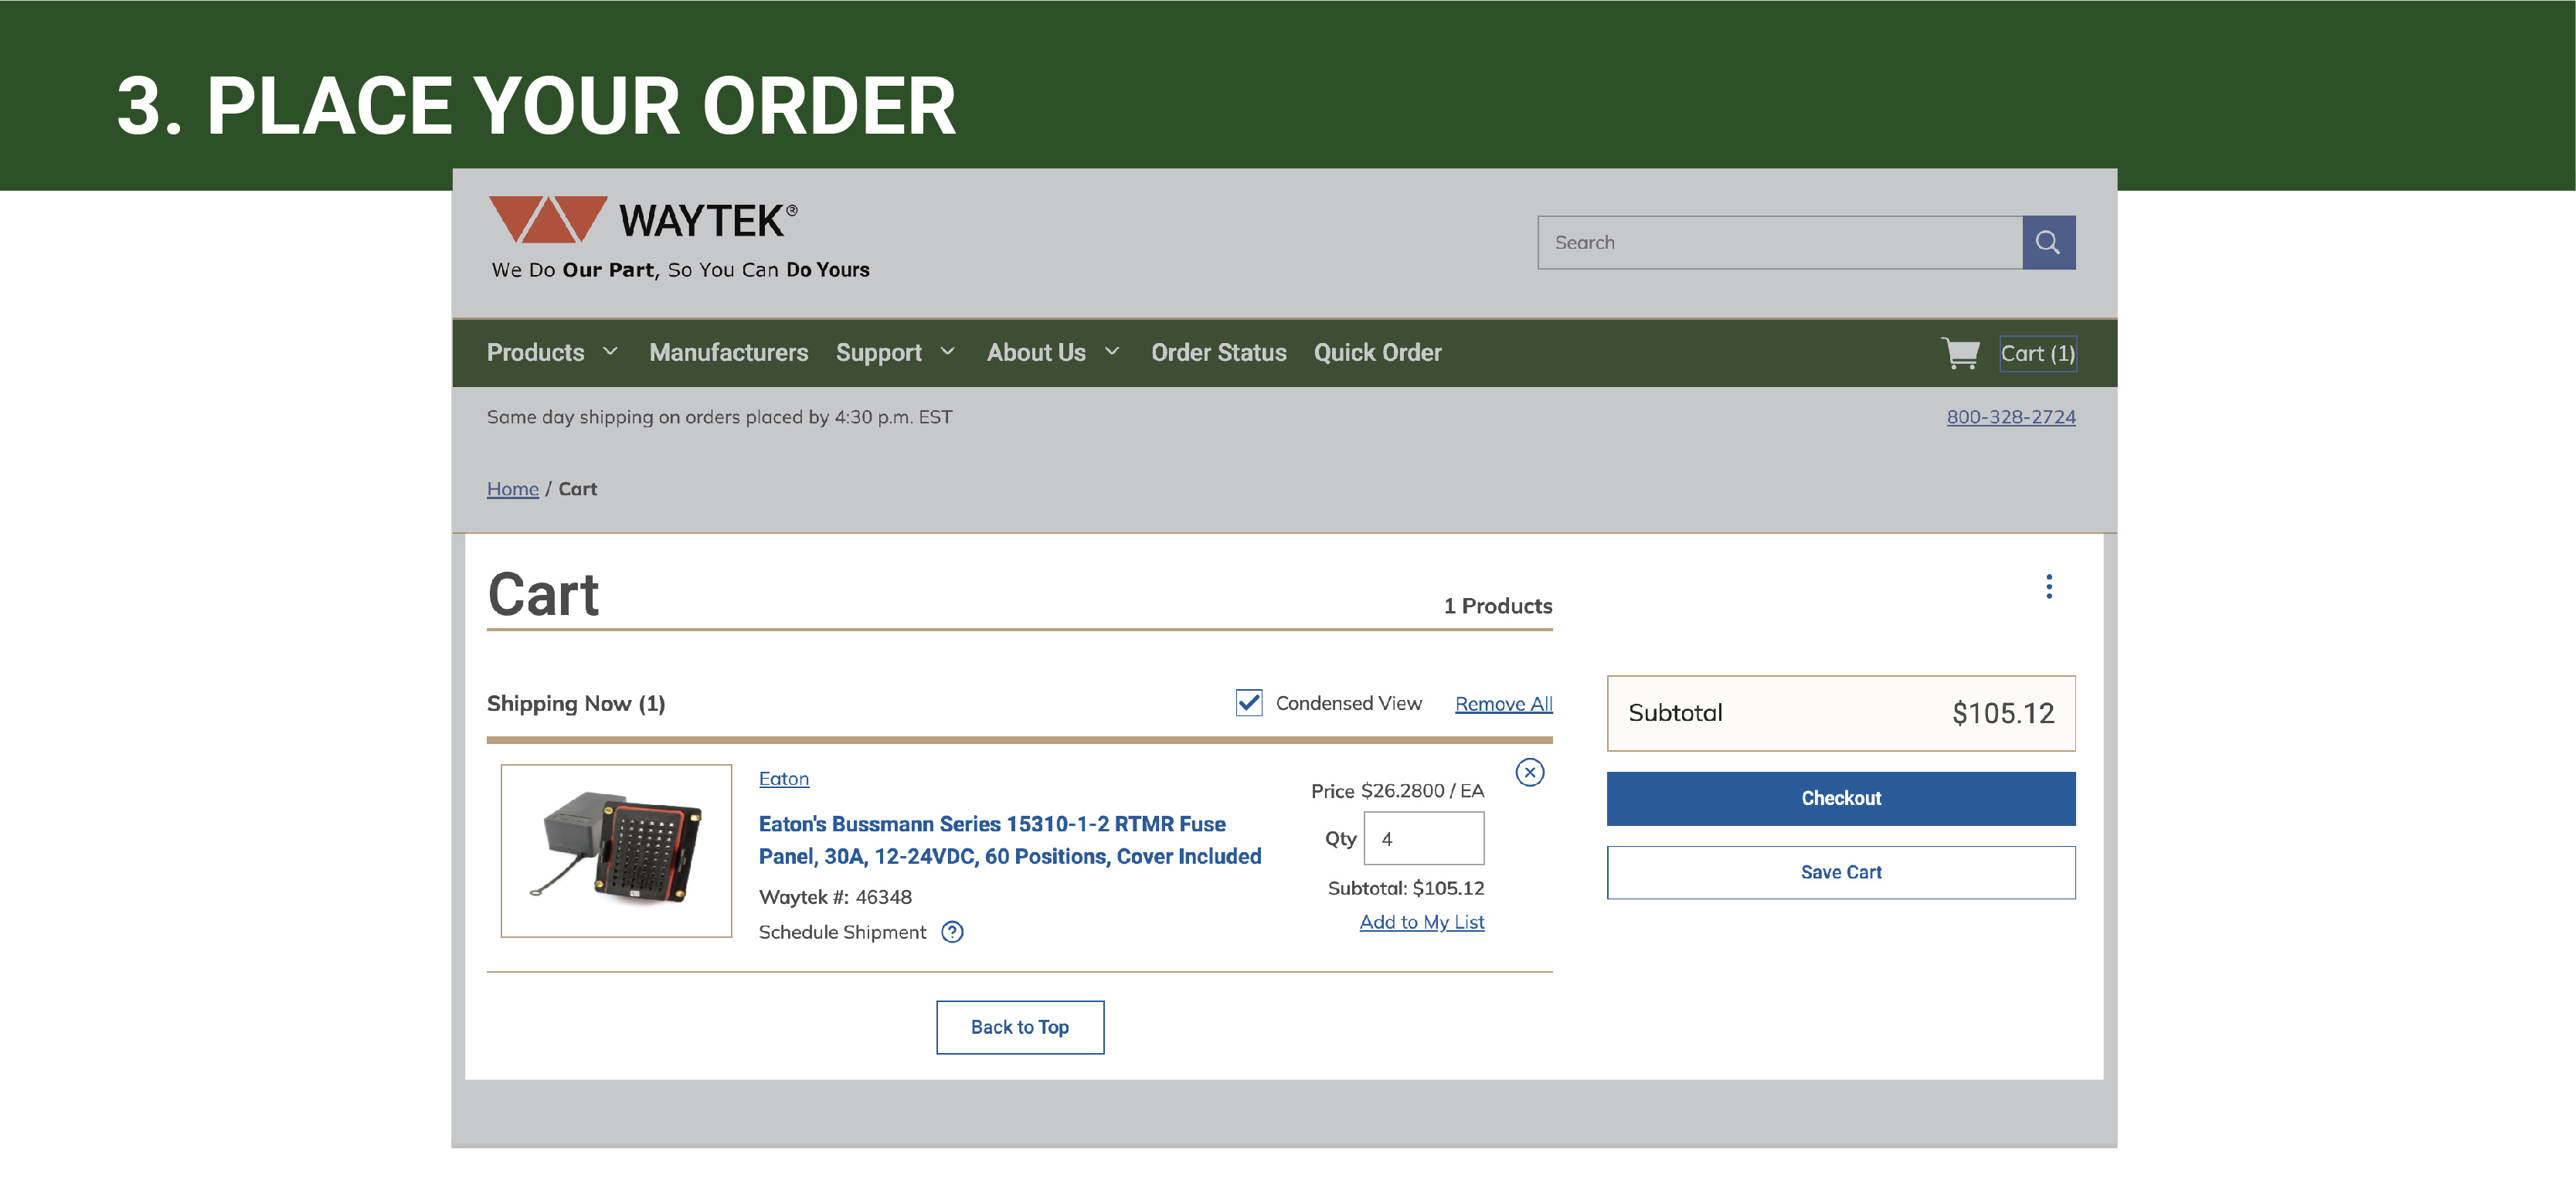Image resolution: width=2576 pixels, height=1179 pixels.
Task: Click the Cart (1) indicator
Action: [x=2037, y=352]
